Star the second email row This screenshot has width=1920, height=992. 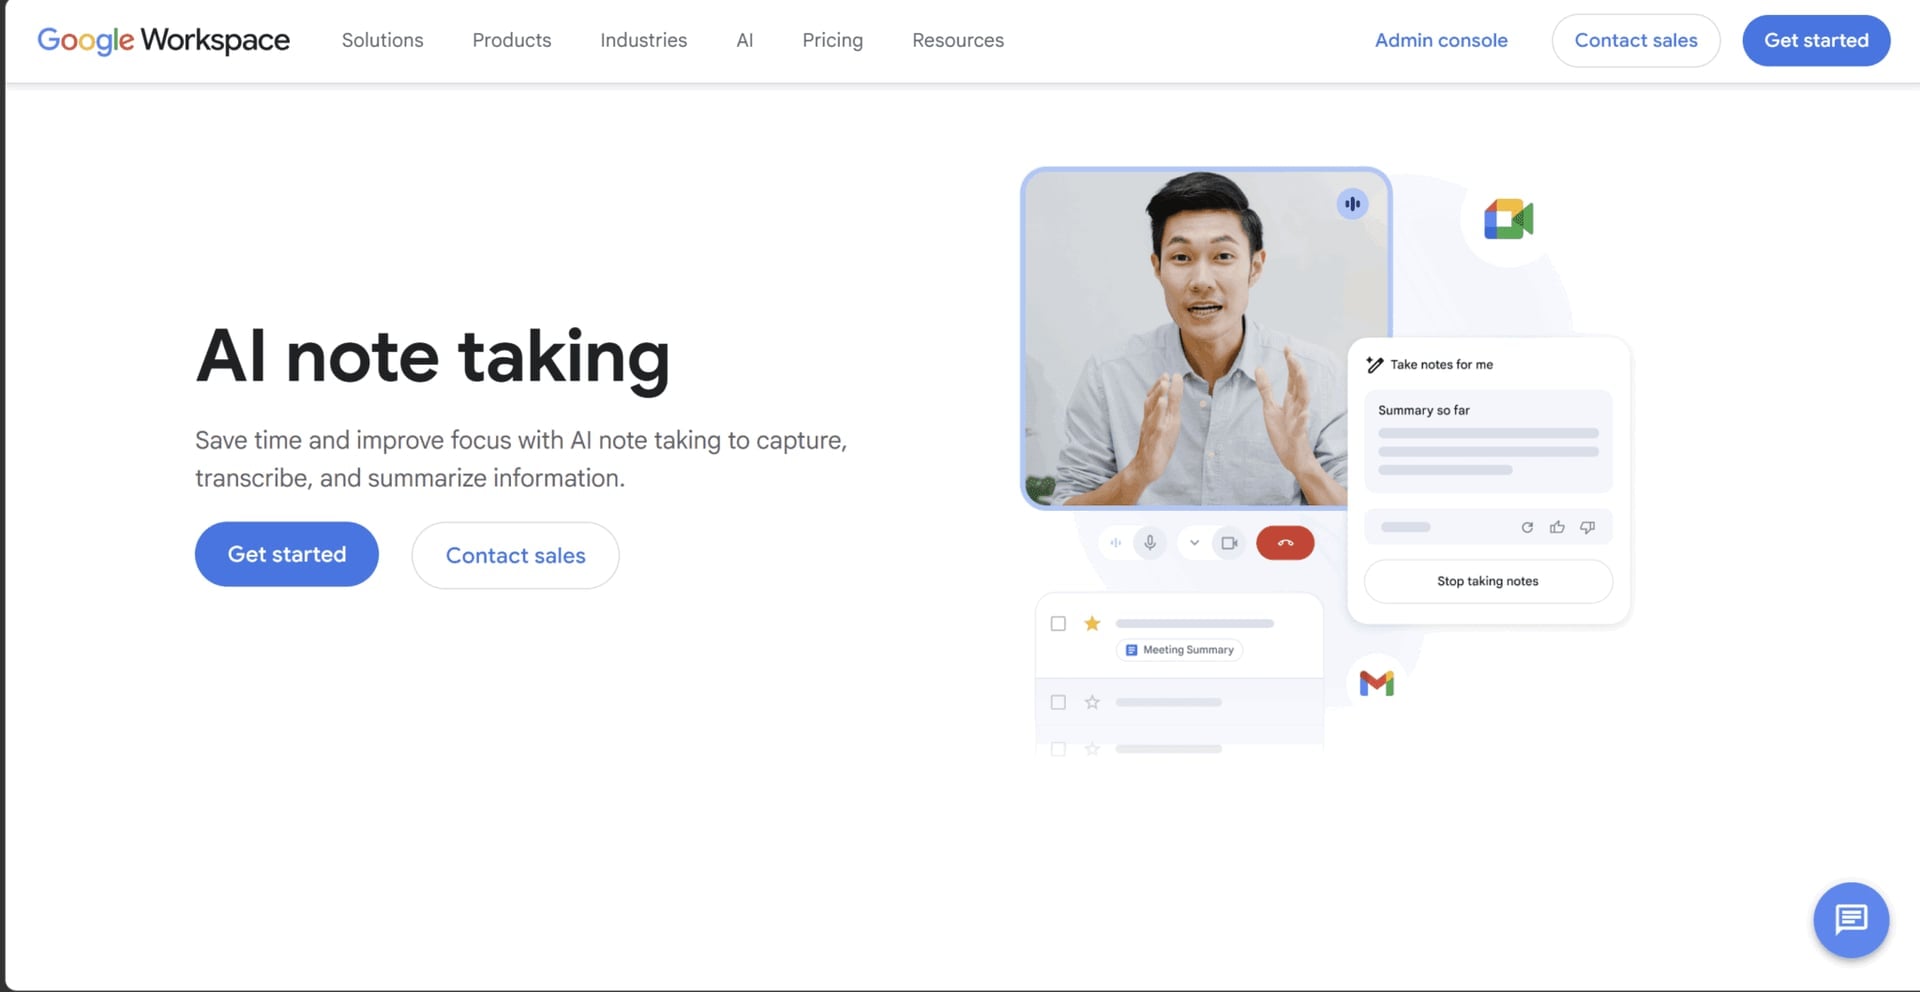coord(1092,702)
